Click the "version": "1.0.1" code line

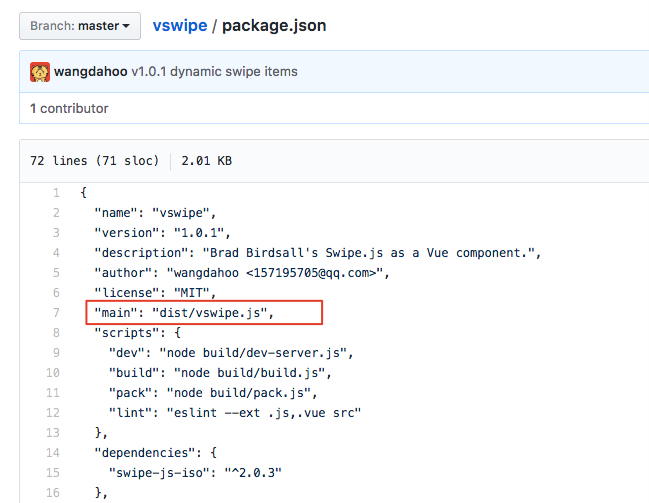[x=162, y=233]
